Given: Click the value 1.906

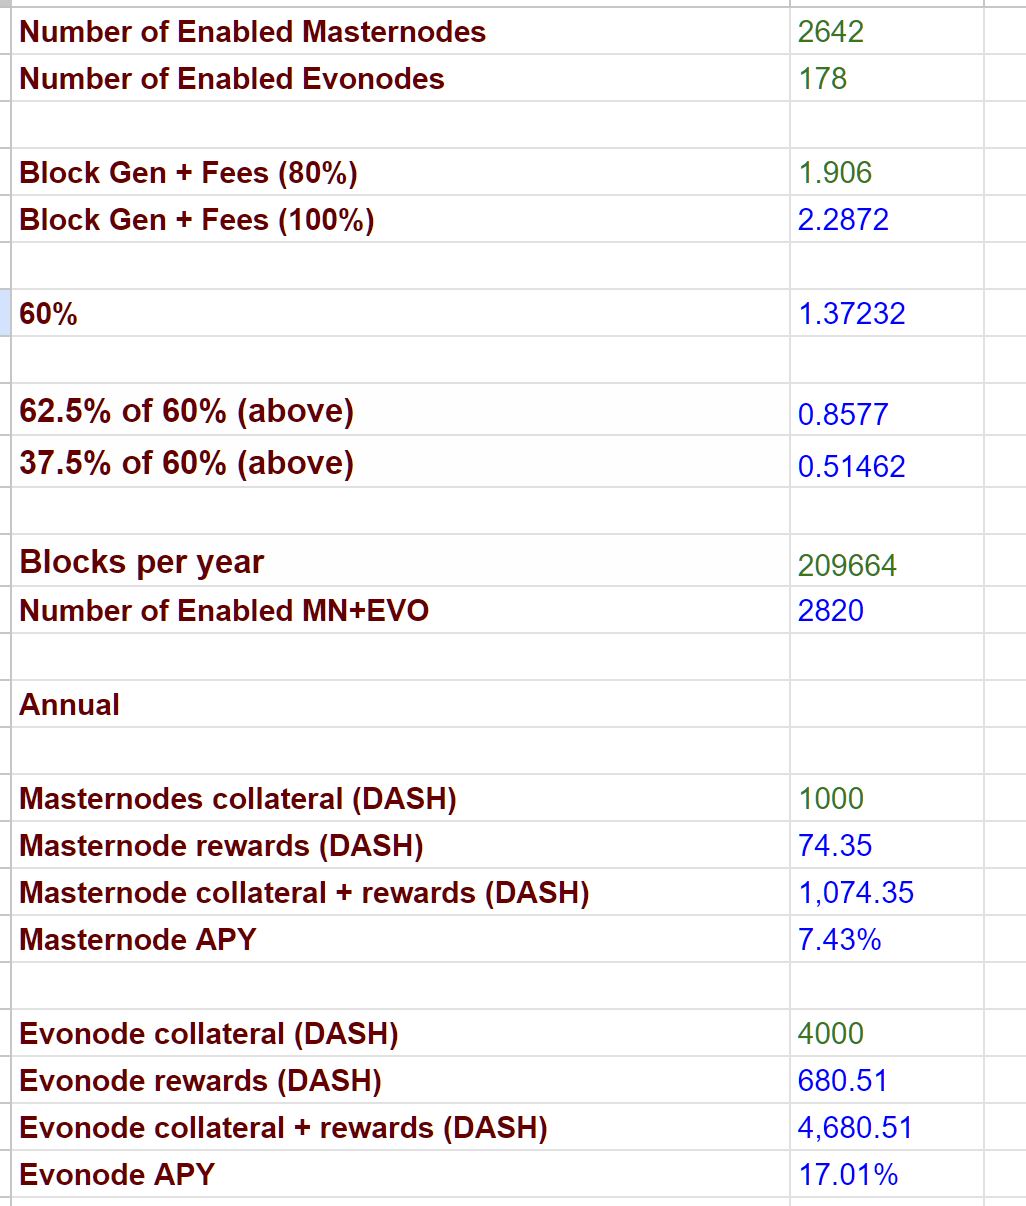Looking at the screenshot, I should pos(835,173).
